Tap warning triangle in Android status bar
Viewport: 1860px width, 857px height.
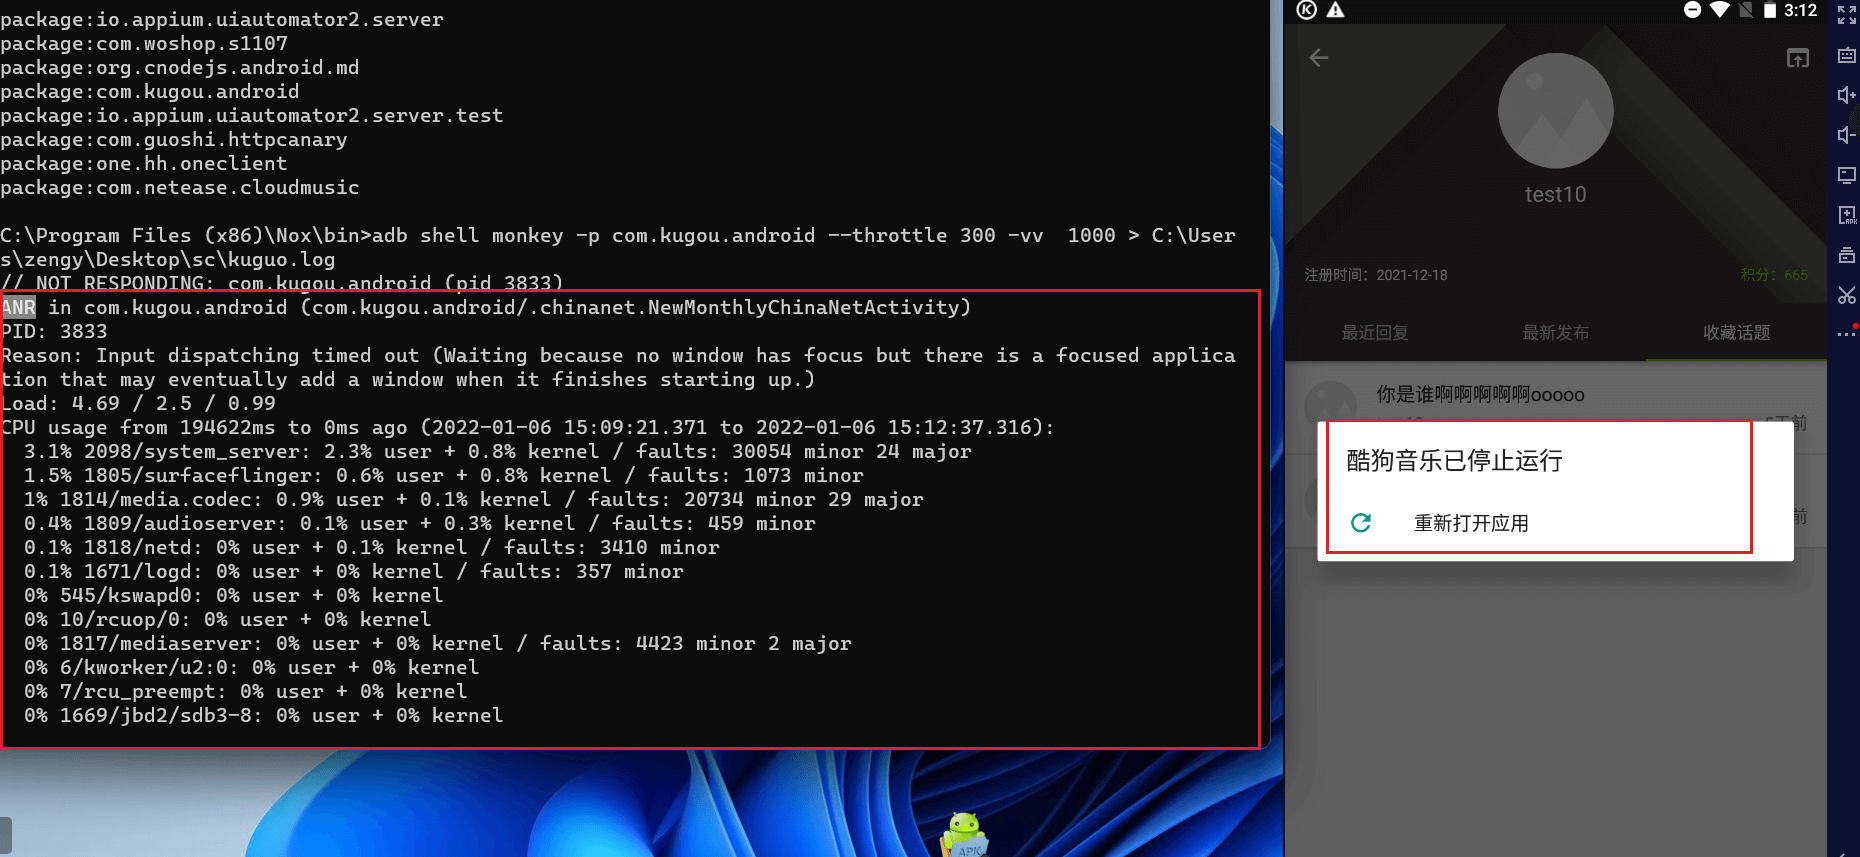point(1335,10)
